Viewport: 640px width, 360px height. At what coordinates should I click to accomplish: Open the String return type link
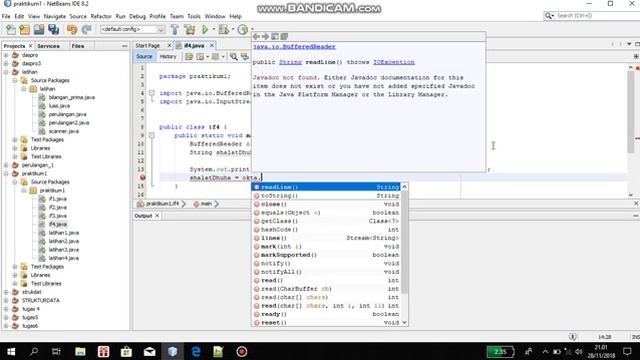(290, 62)
